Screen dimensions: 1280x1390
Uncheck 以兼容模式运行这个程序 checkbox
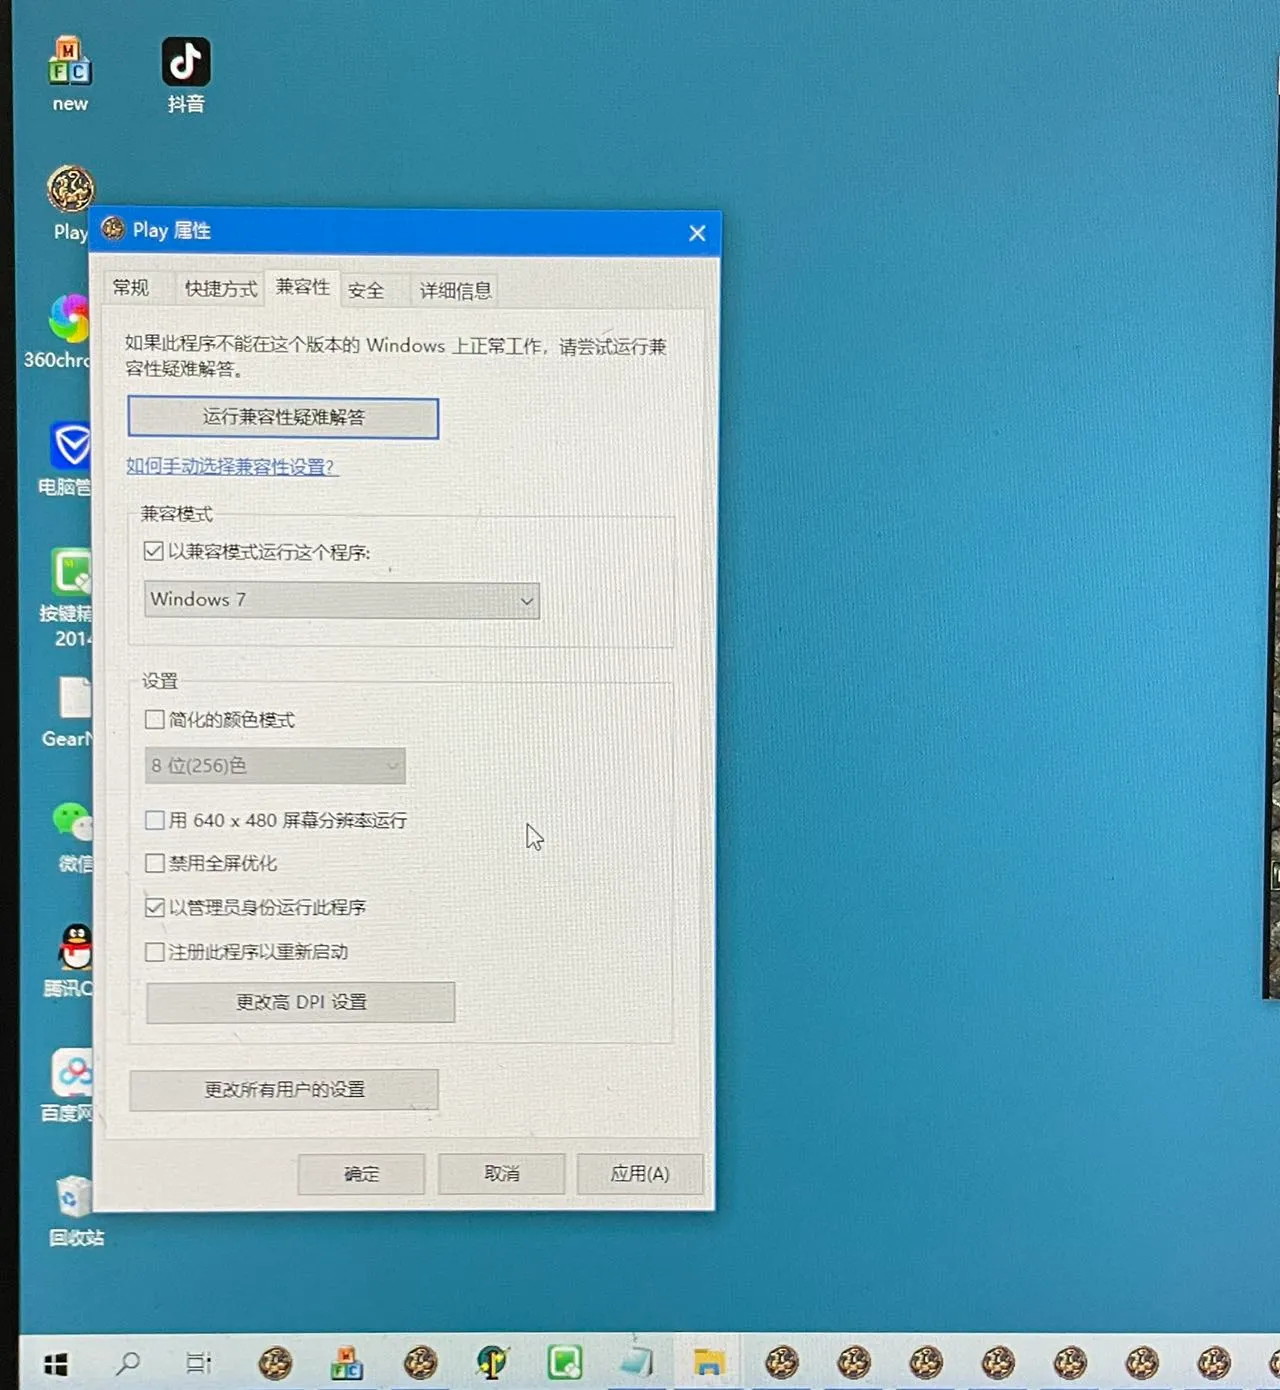tap(154, 551)
